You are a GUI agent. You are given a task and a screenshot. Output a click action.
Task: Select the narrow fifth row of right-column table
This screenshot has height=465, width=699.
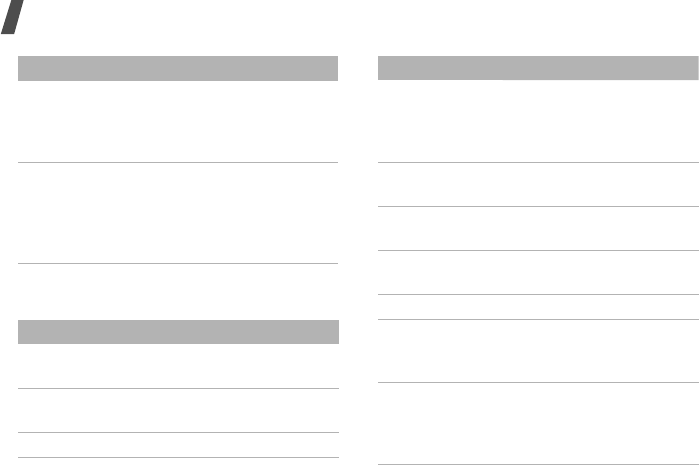[538, 307]
